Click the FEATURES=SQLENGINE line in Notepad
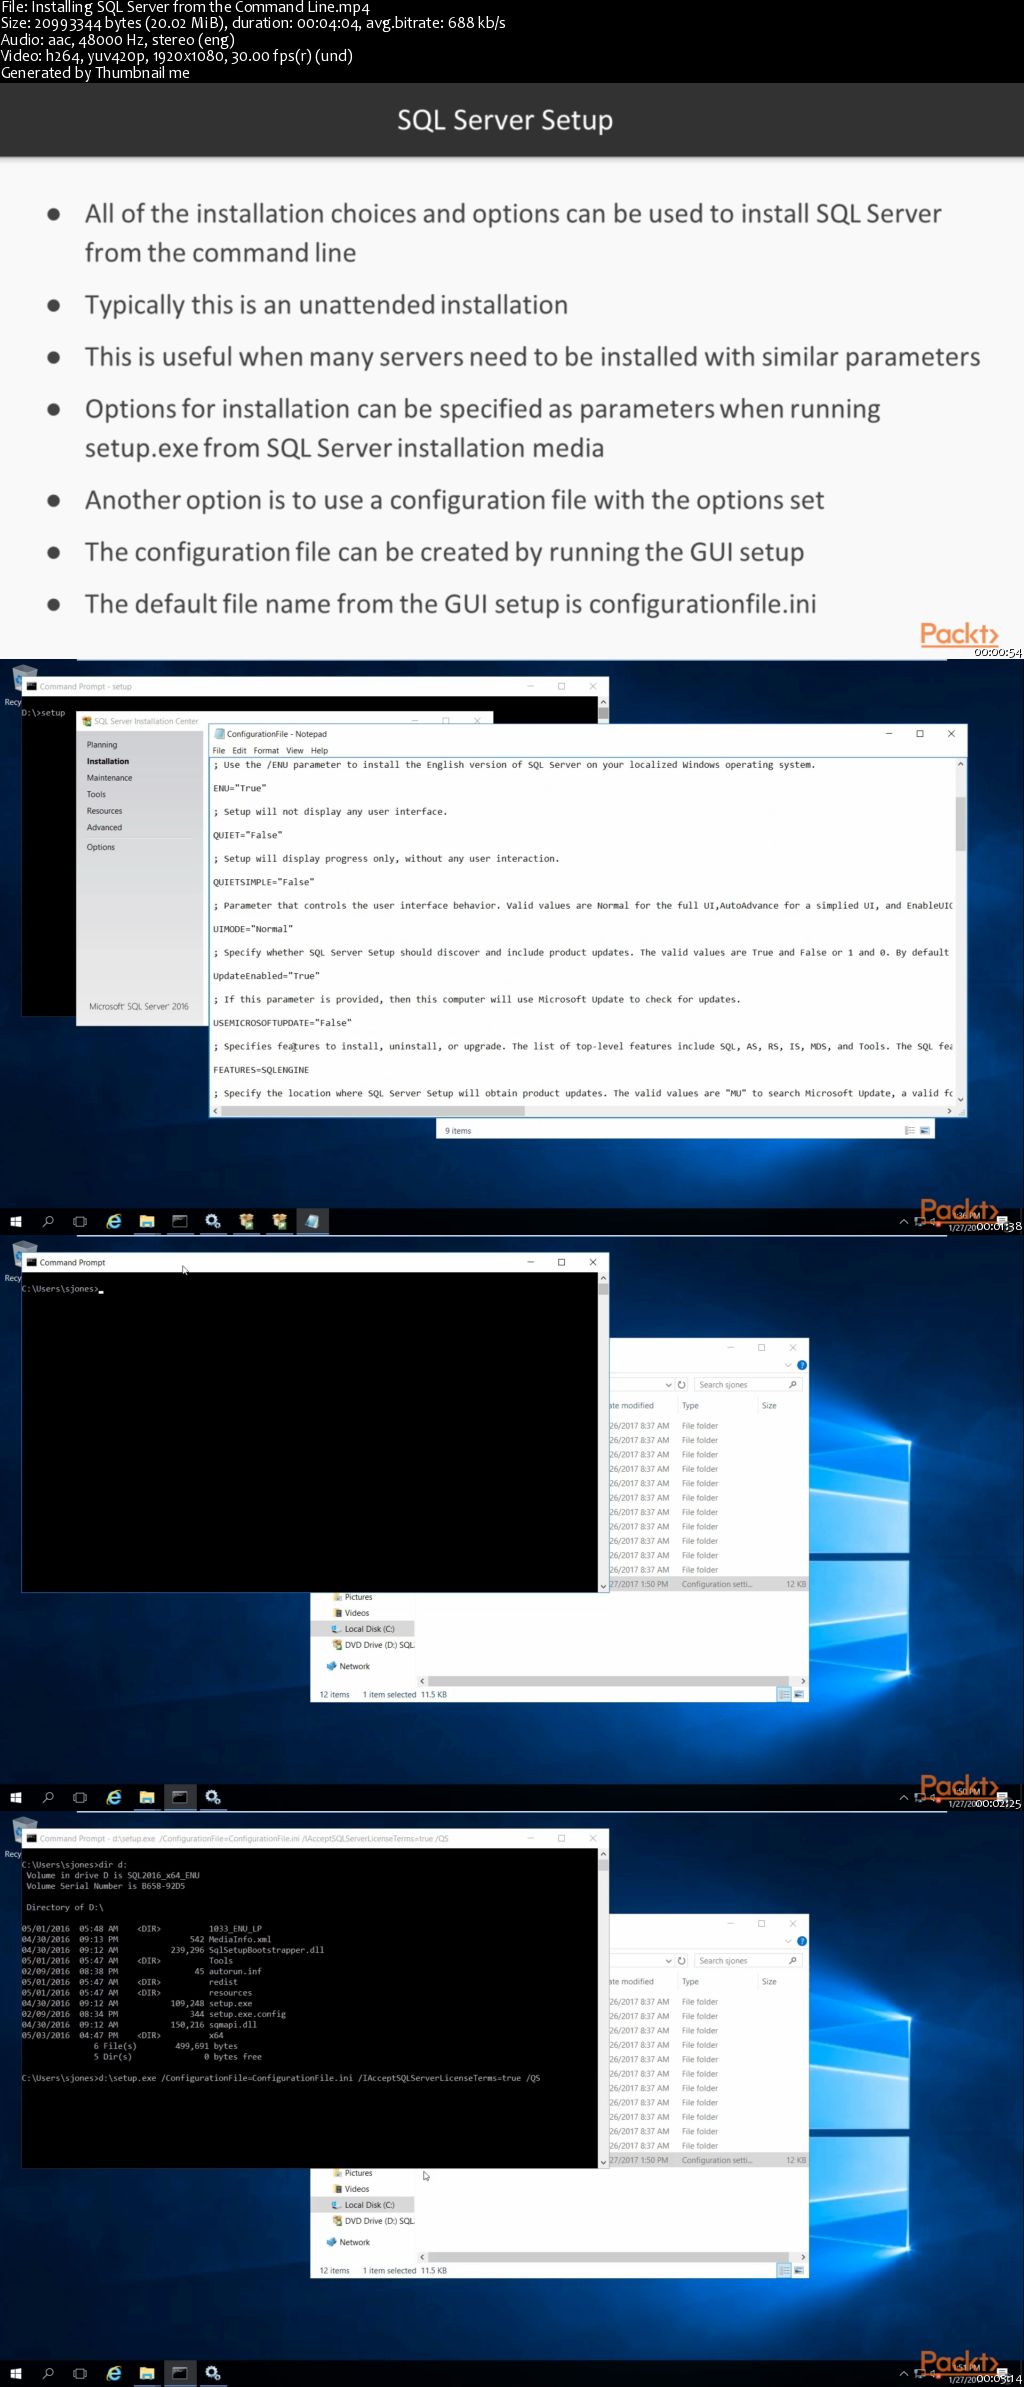The image size is (1024, 2387). tap(261, 1070)
